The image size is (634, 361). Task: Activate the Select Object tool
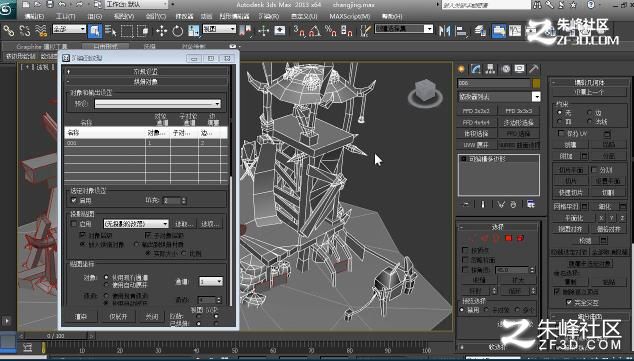pos(95,31)
